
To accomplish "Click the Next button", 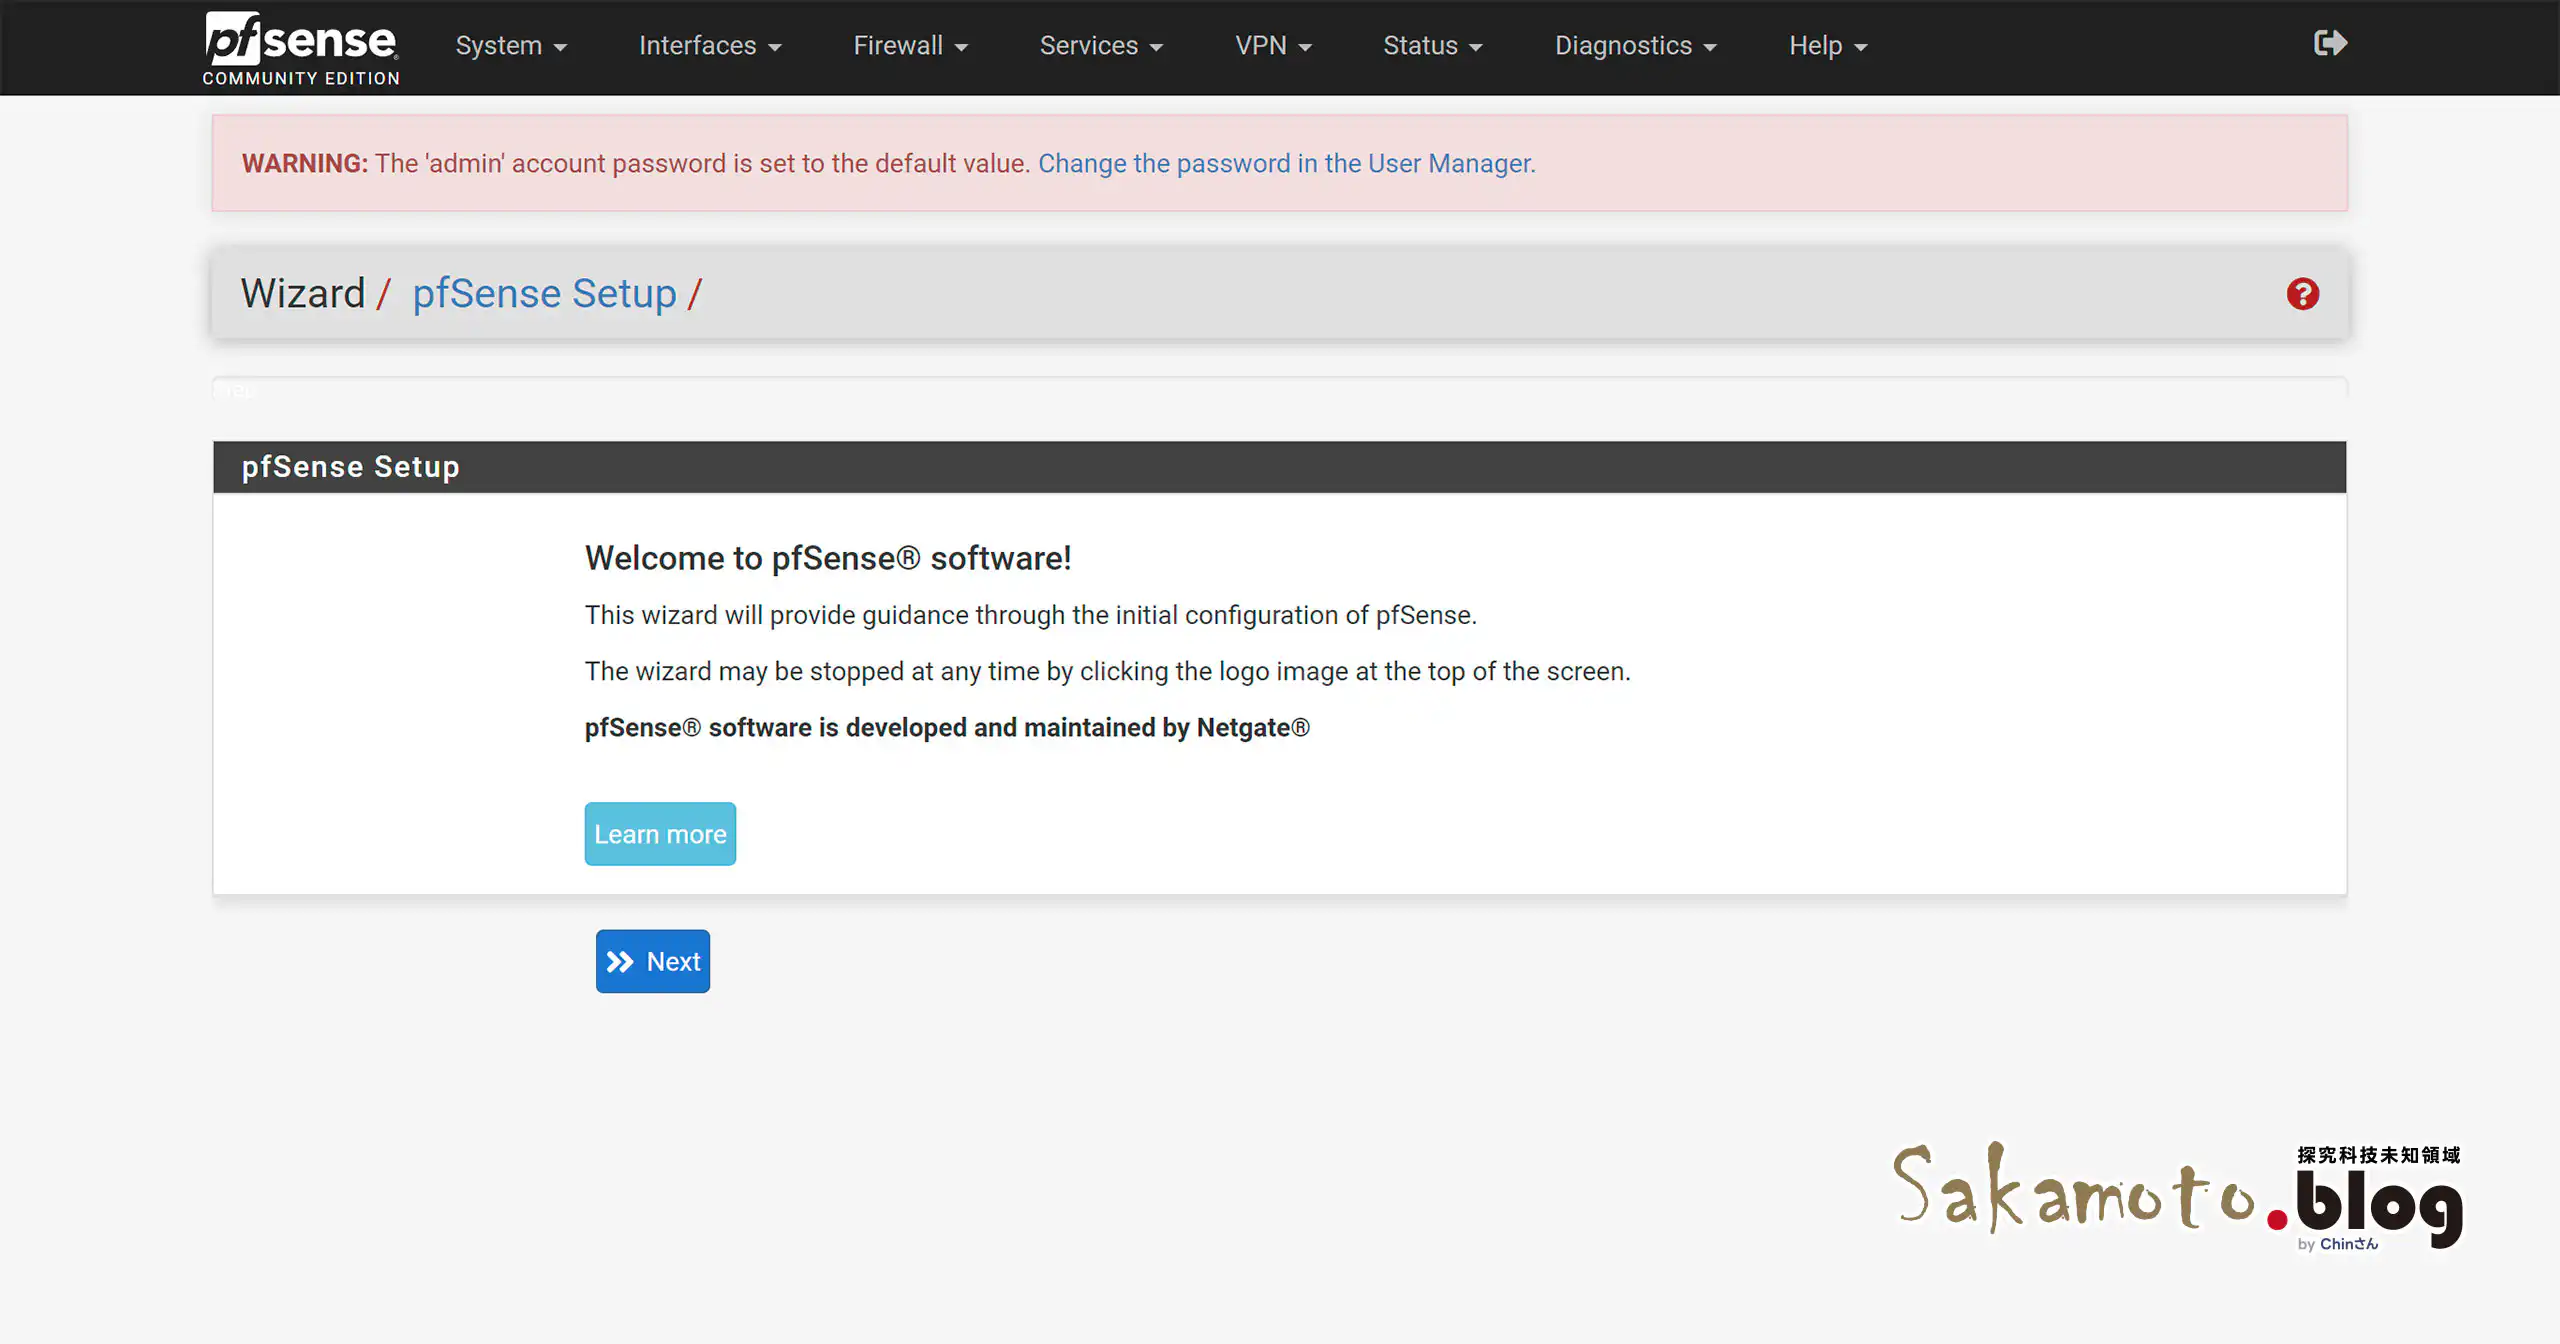I will [x=653, y=961].
